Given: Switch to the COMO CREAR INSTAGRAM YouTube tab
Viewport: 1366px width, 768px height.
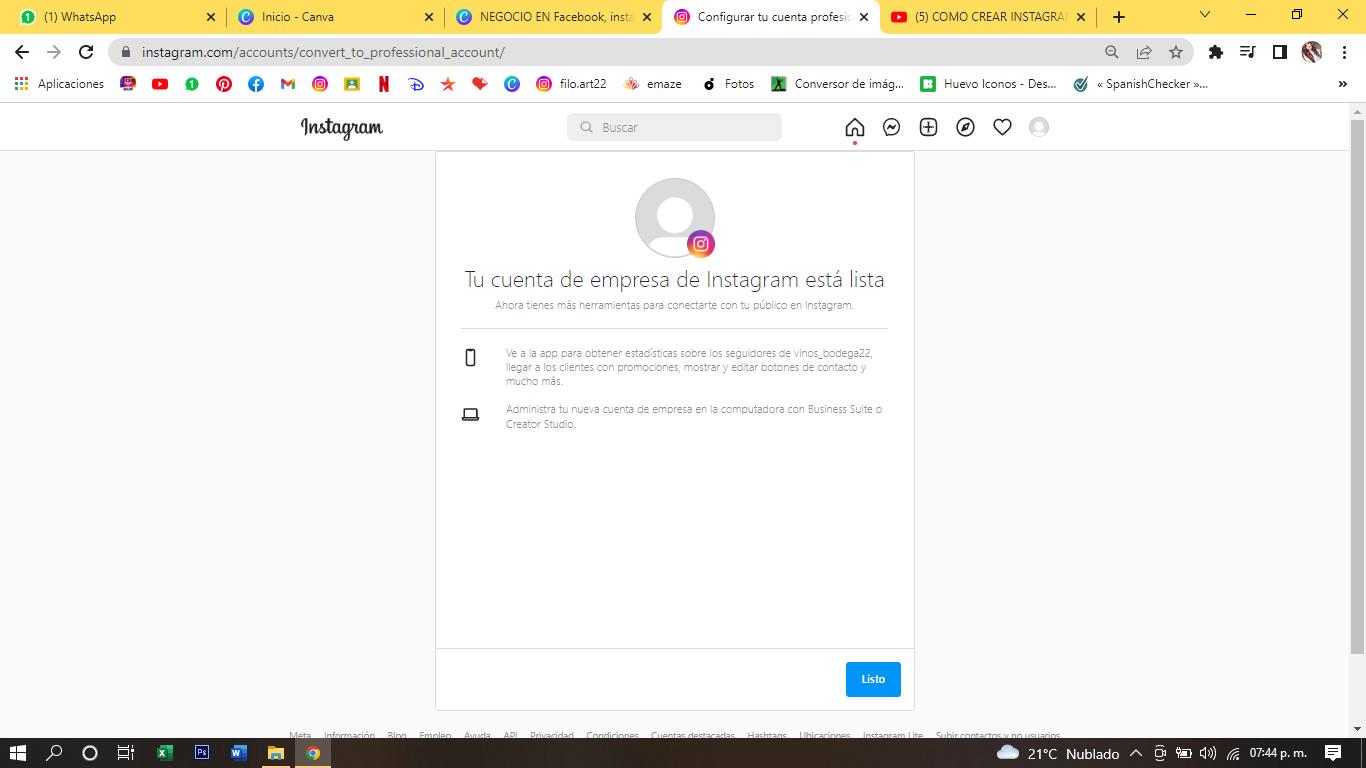Looking at the screenshot, I should 989,17.
